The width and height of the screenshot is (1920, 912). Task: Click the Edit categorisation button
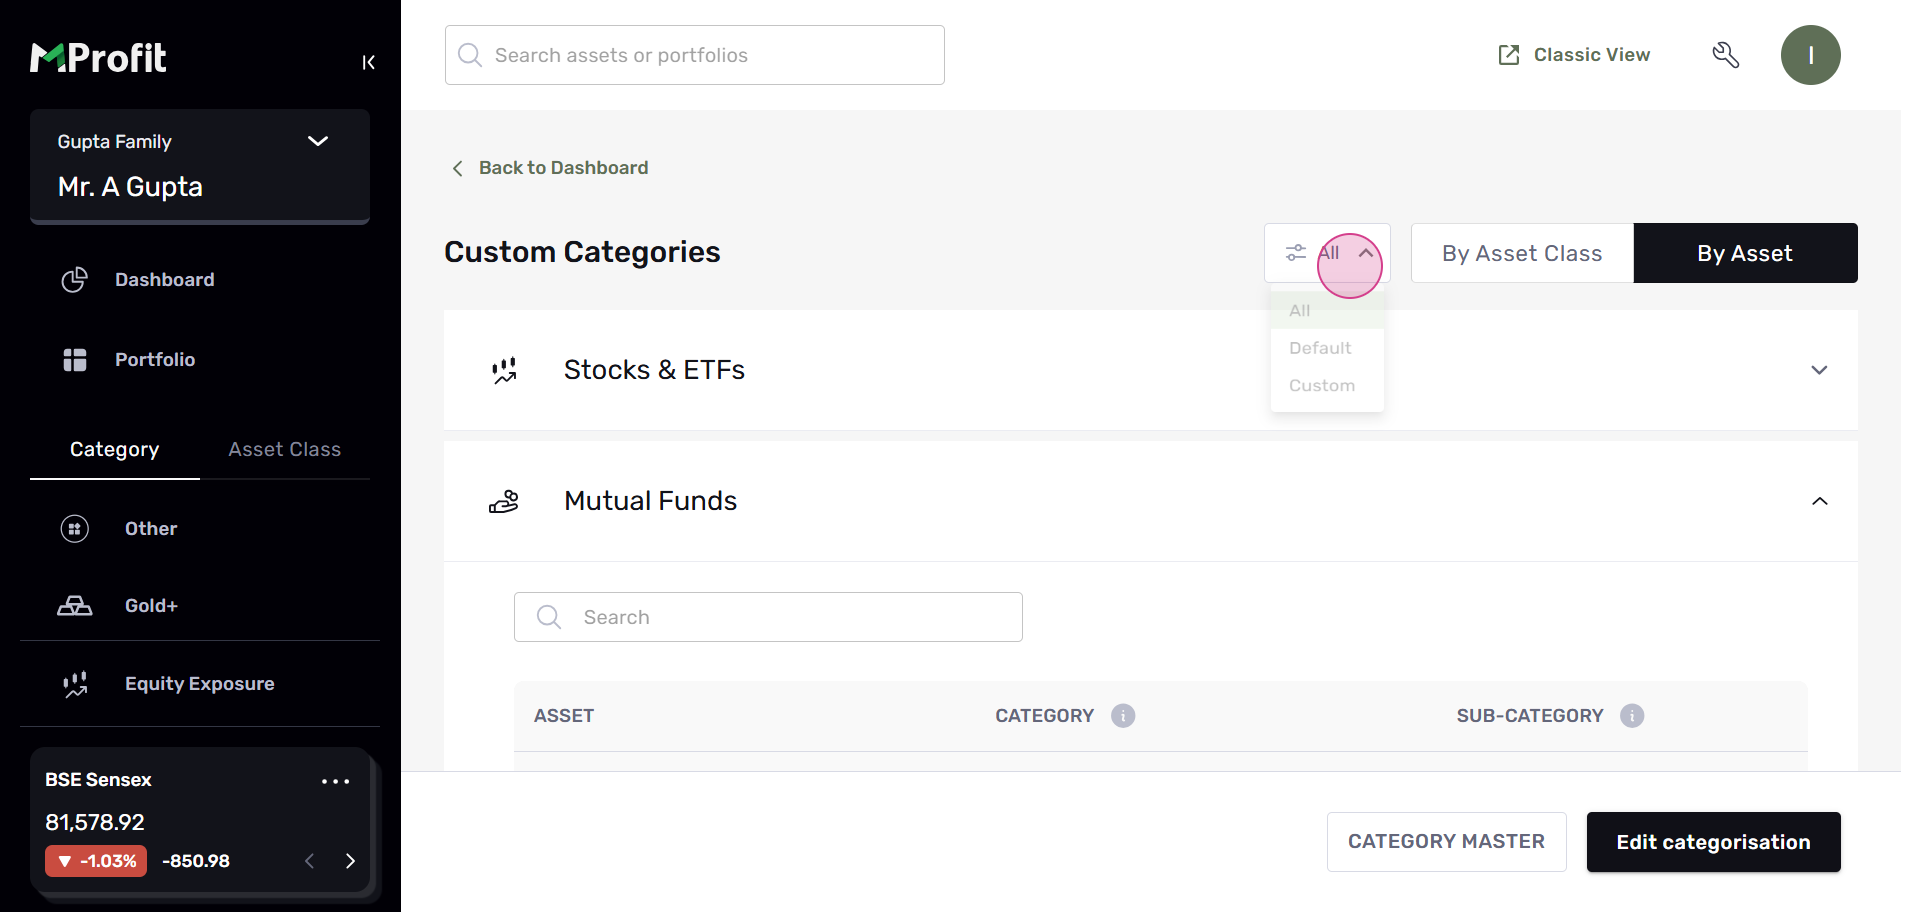[1713, 842]
